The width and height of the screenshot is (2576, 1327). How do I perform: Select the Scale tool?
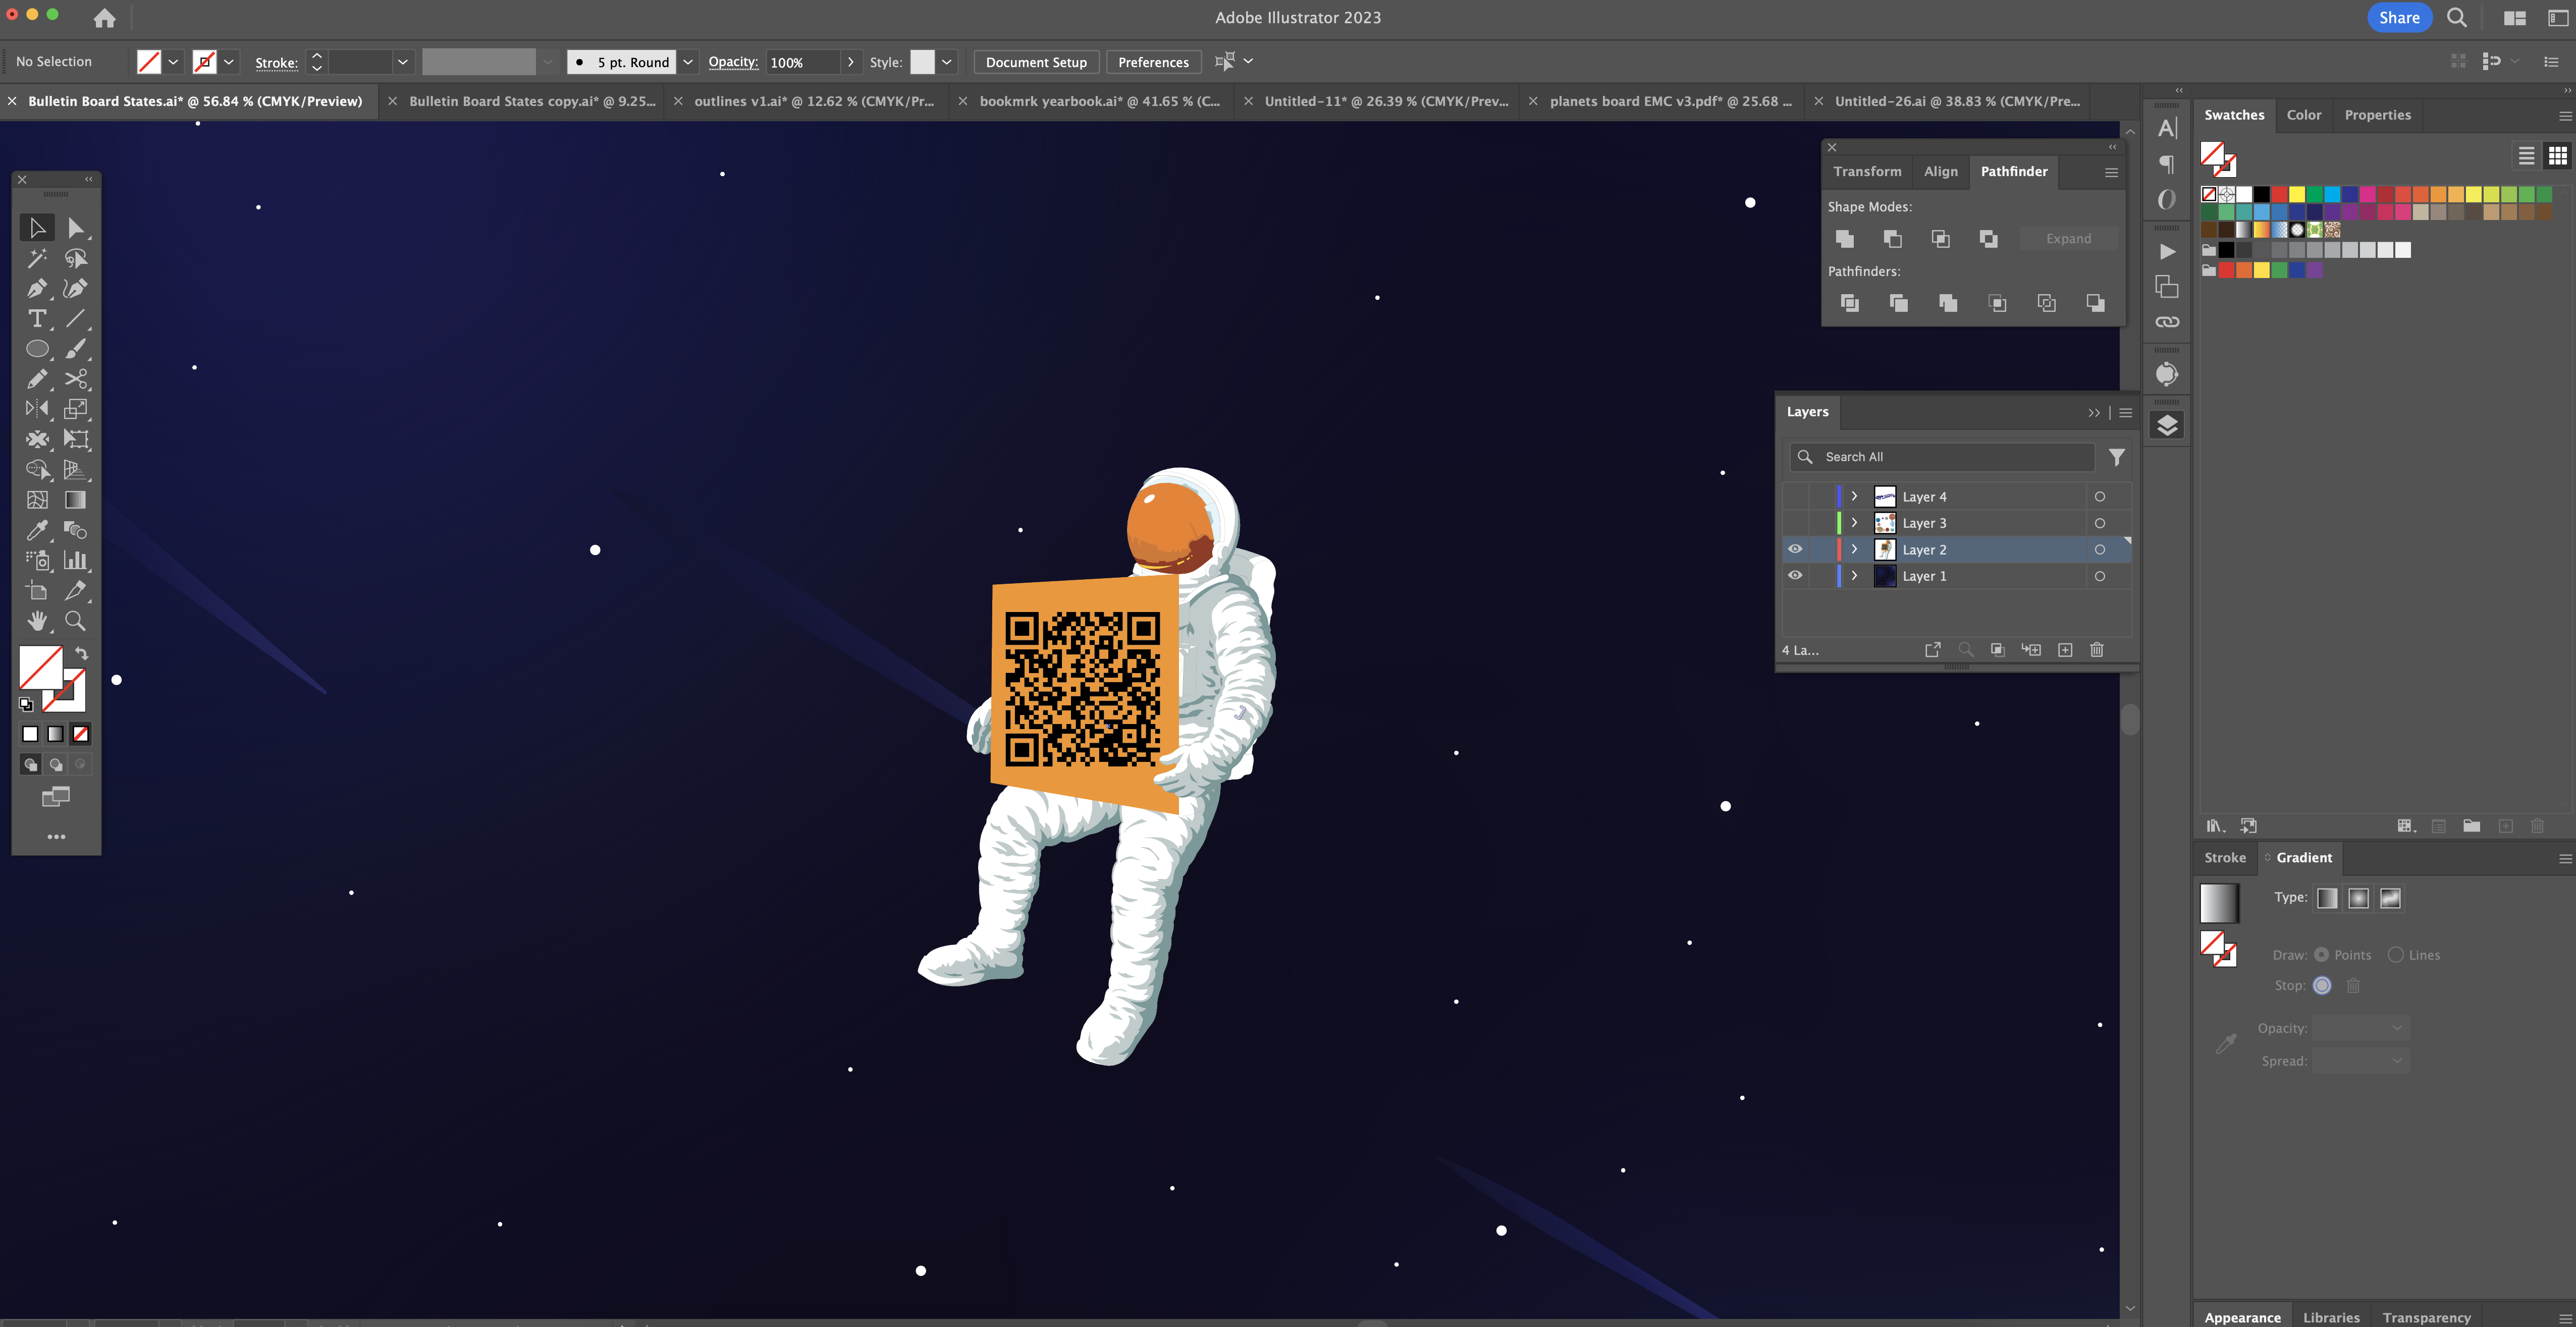coord(76,409)
